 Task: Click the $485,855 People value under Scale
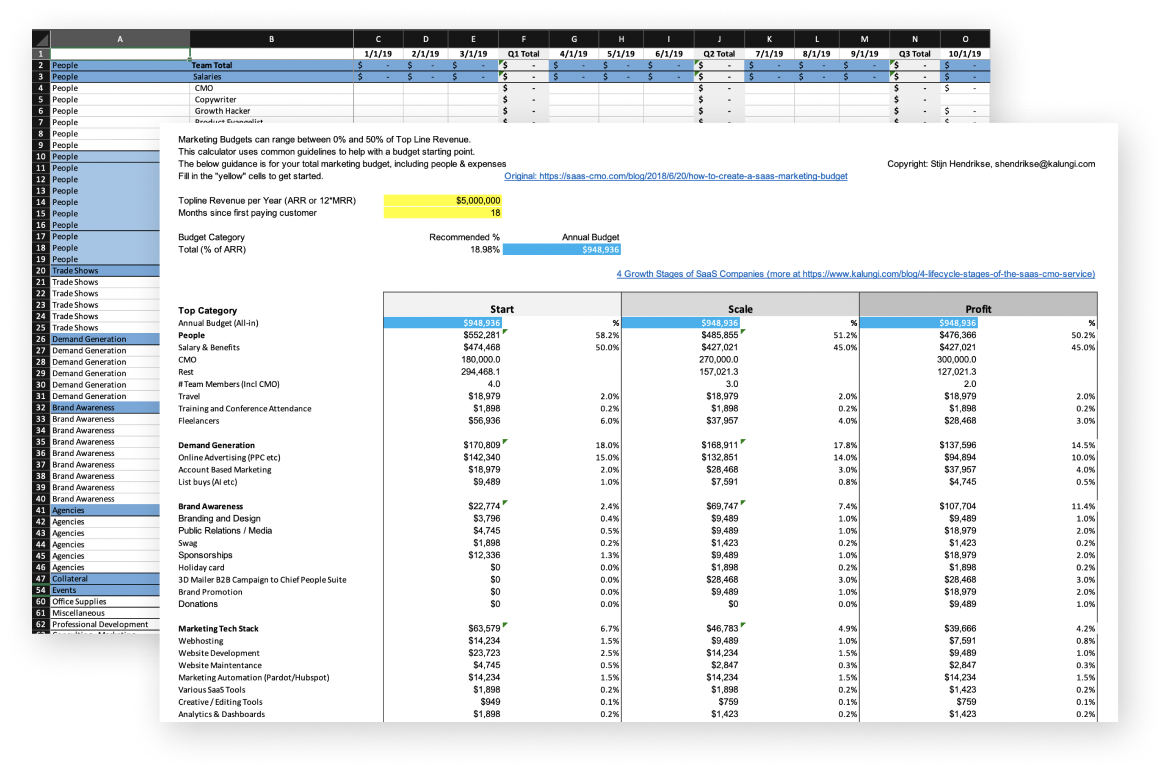720,335
